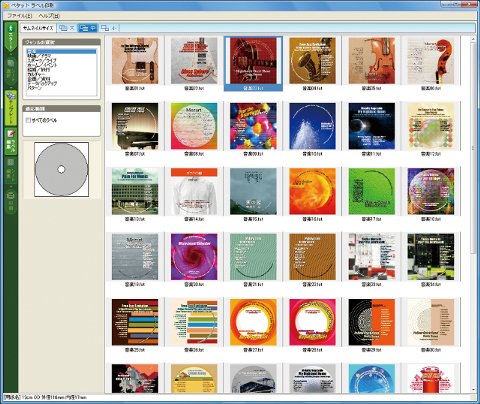Select the 音楽02 white guitar template
Viewport: 480px width, 404px height.
pyautogui.click(x=194, y=61)
